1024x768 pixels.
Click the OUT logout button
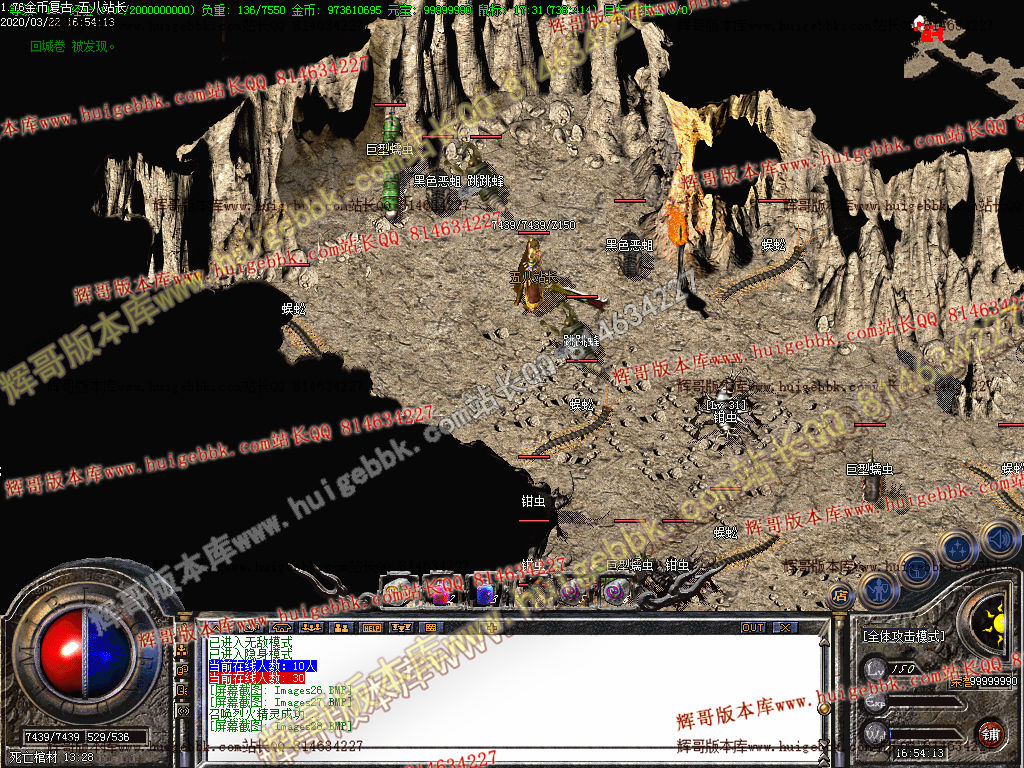pos(753,627)
